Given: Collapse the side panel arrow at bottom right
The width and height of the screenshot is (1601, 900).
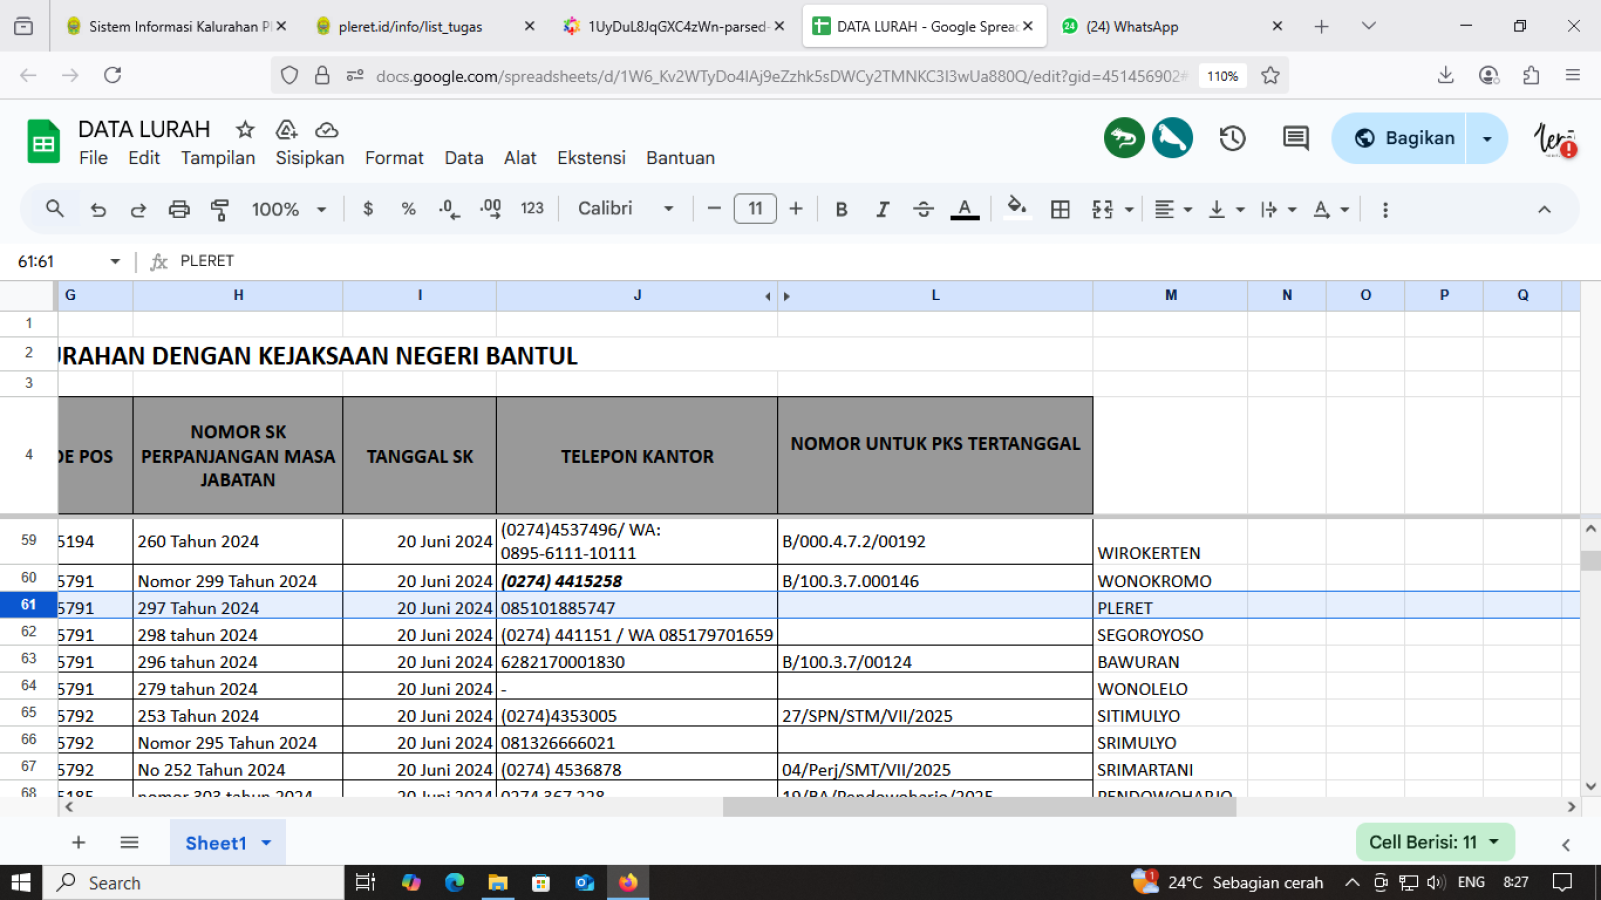Looking at the screenshot, I should pos(1566,845).
